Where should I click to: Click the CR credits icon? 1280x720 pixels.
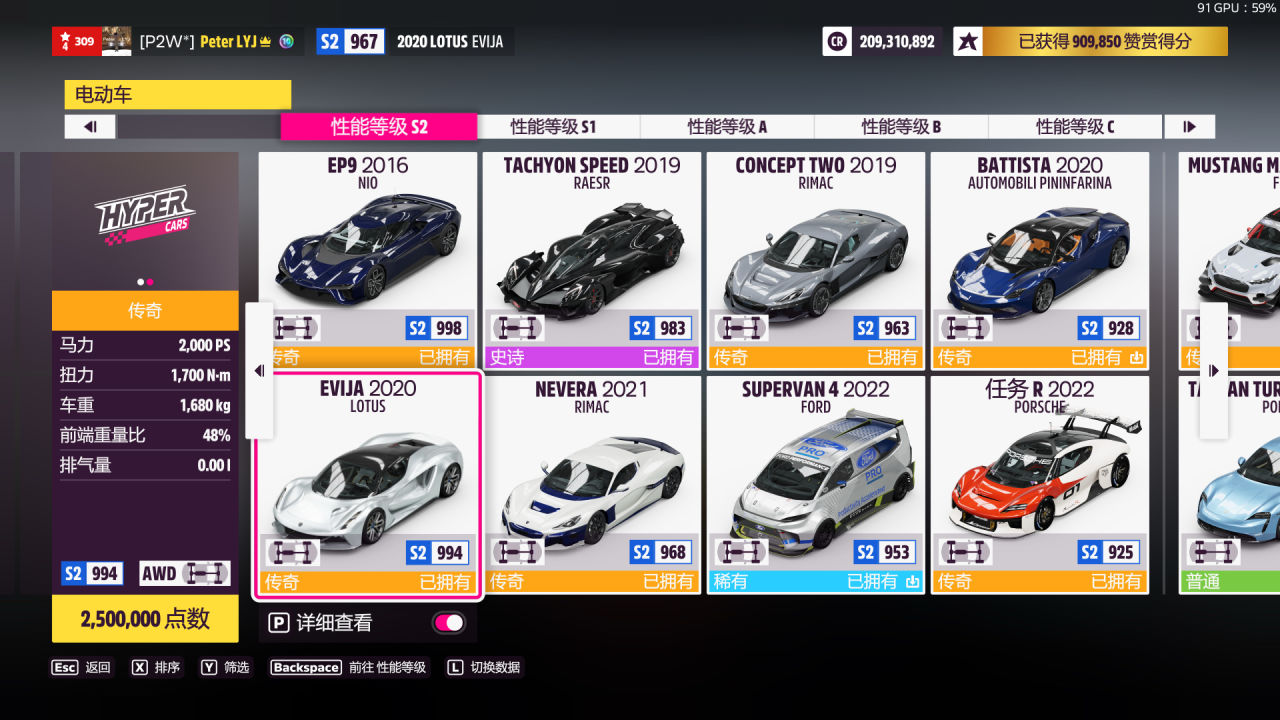(x=837, y=41)
